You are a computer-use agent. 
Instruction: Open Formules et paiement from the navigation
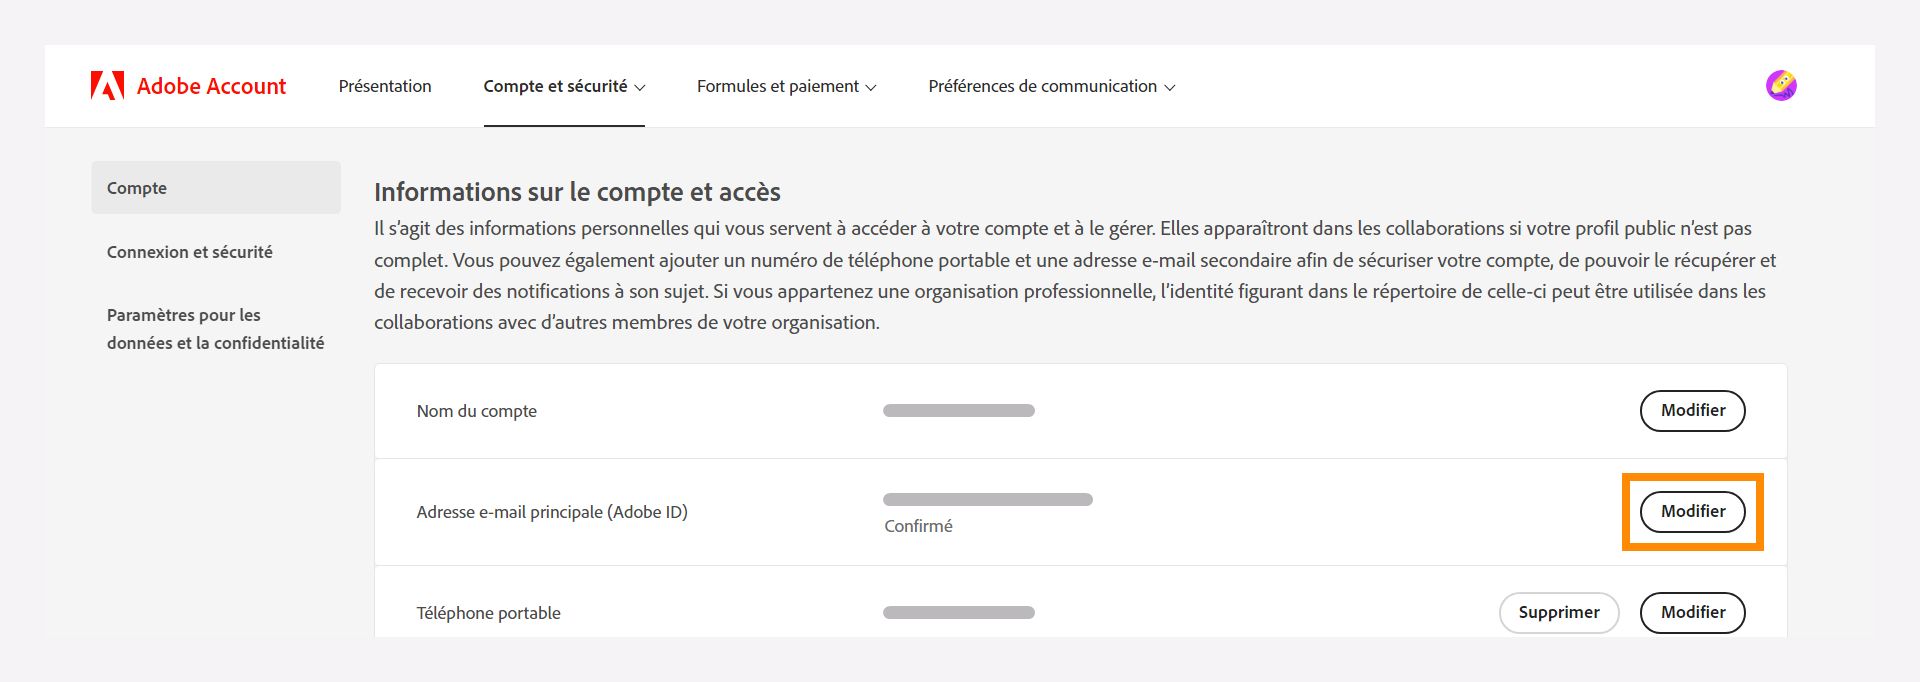point(778,86)
